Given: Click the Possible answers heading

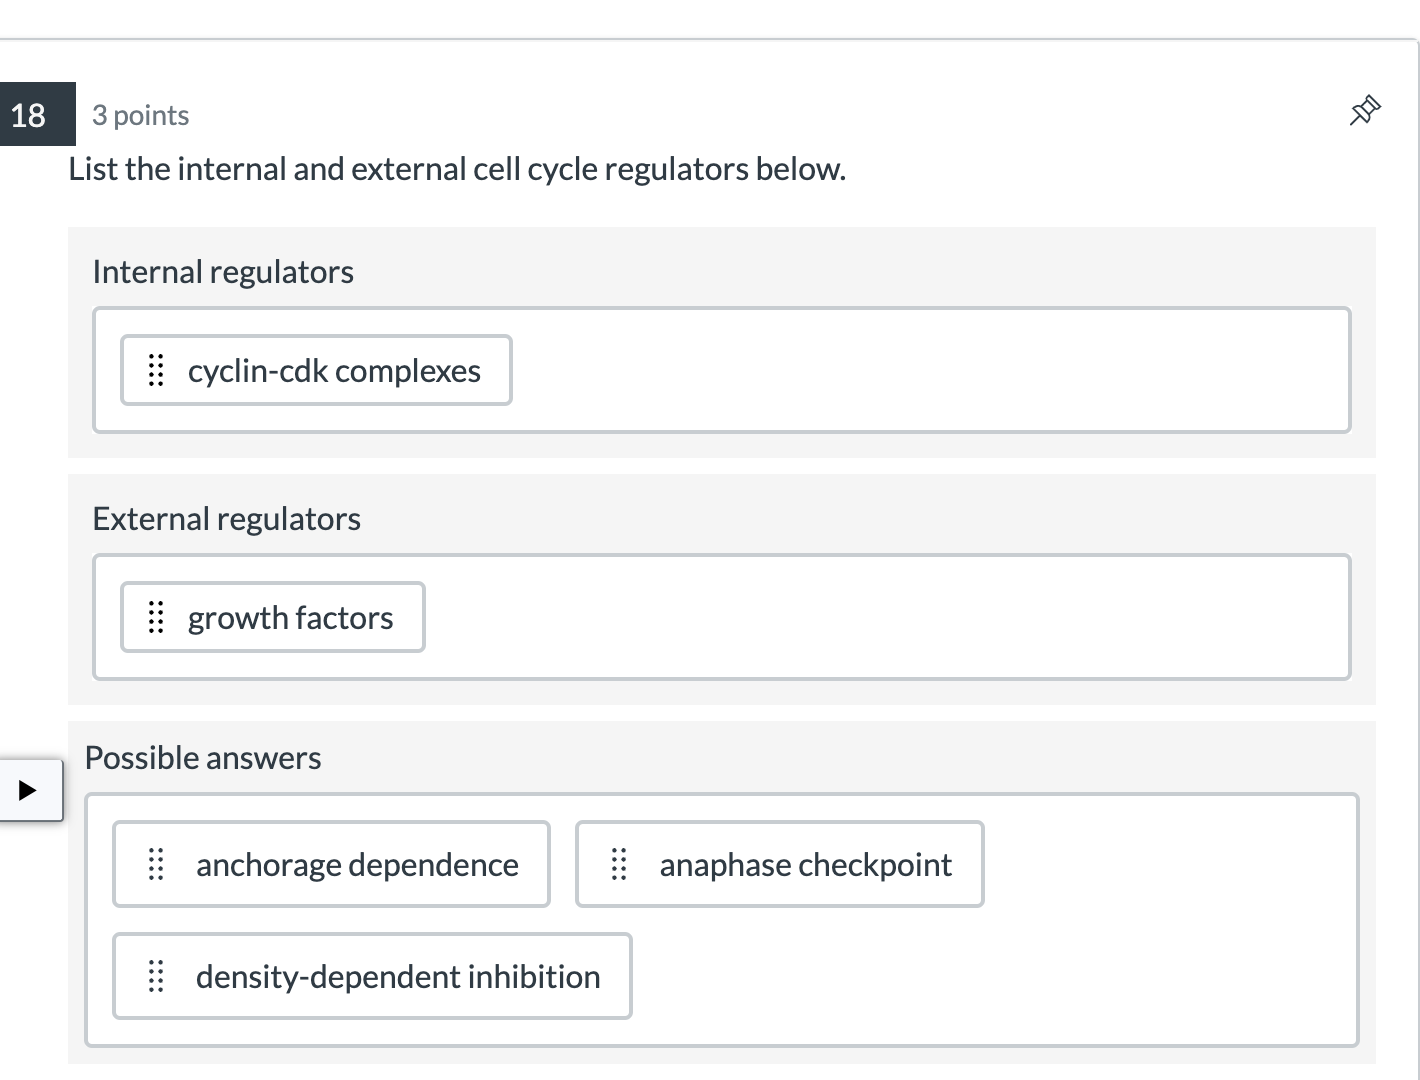Looking at the screenshot, I should pos(203,758).
